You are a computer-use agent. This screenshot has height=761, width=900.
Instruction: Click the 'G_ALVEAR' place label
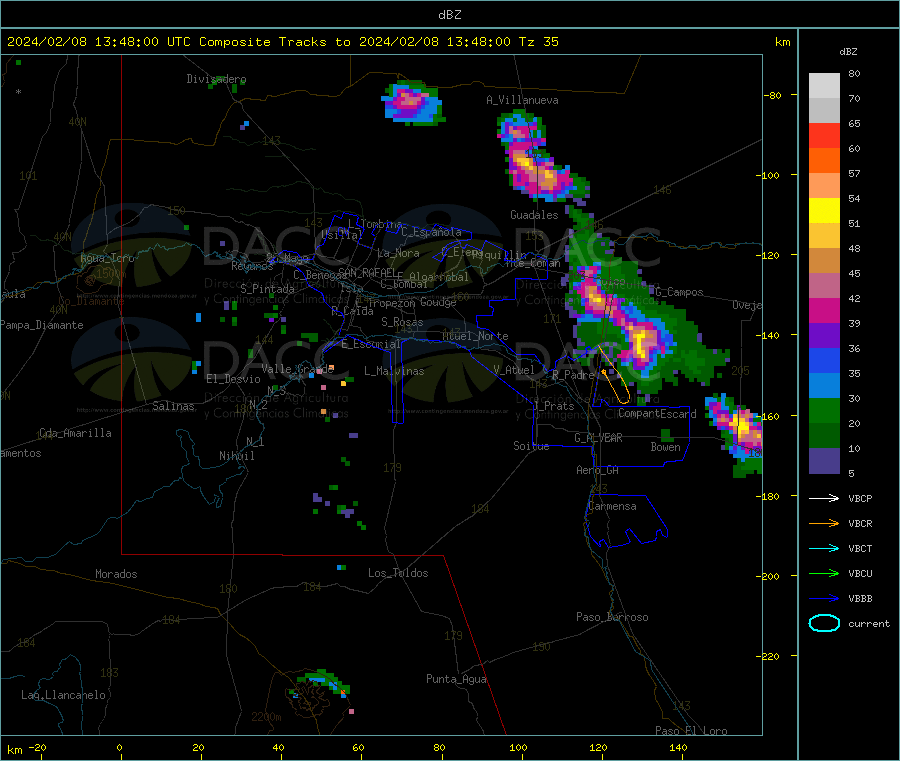point(598,438)
